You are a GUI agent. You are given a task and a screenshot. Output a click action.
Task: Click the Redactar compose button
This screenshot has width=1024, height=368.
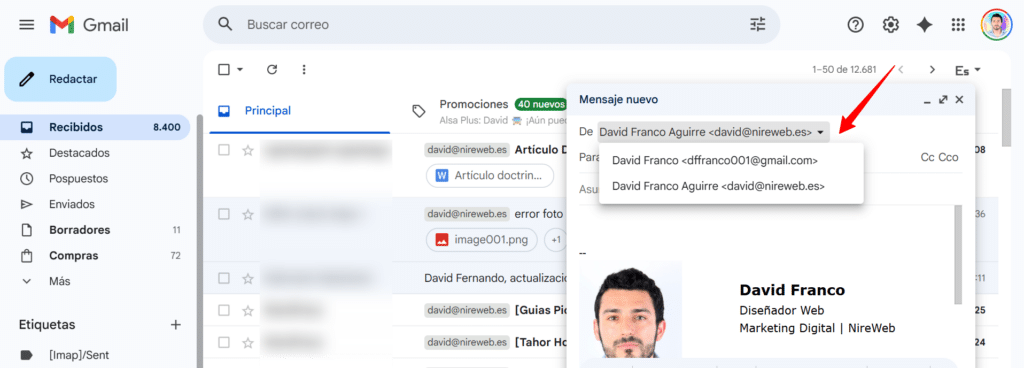click(61, 79)
